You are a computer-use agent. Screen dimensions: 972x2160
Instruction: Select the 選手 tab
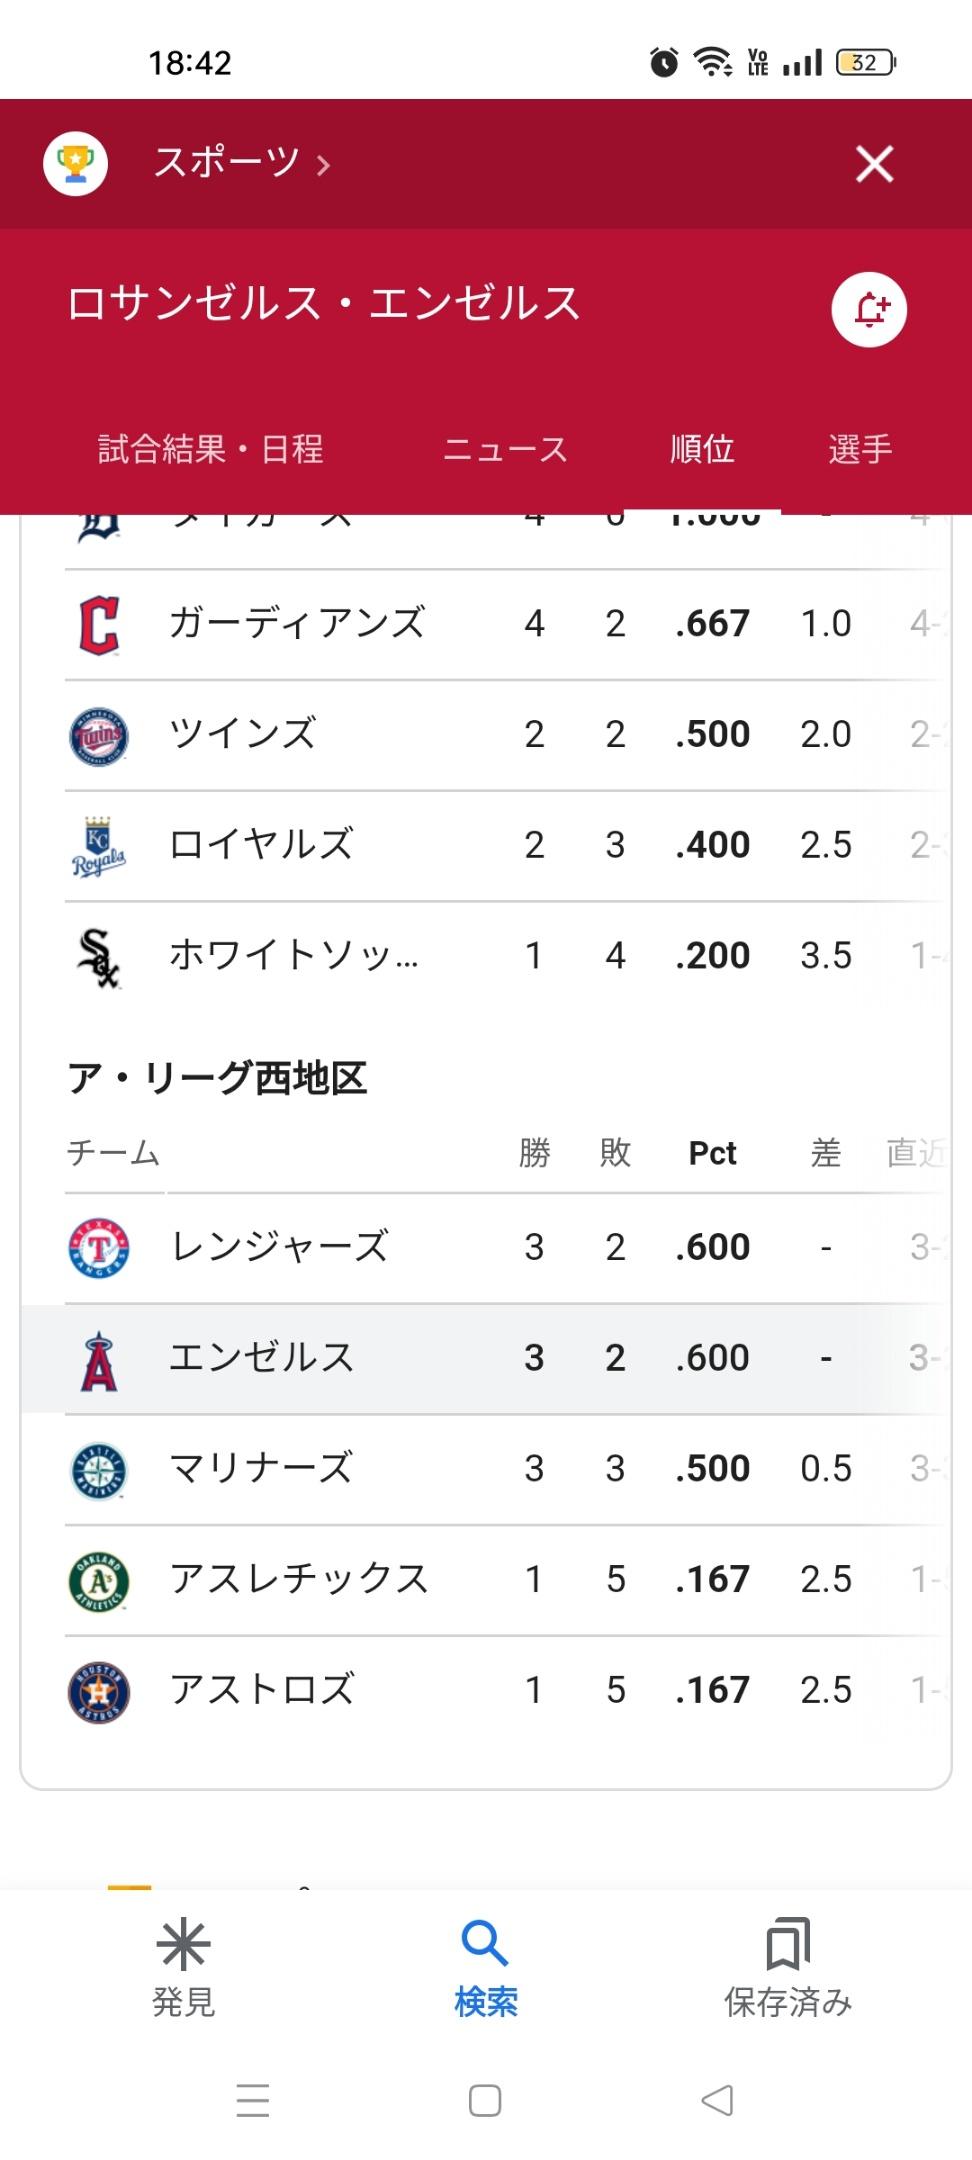860,449
